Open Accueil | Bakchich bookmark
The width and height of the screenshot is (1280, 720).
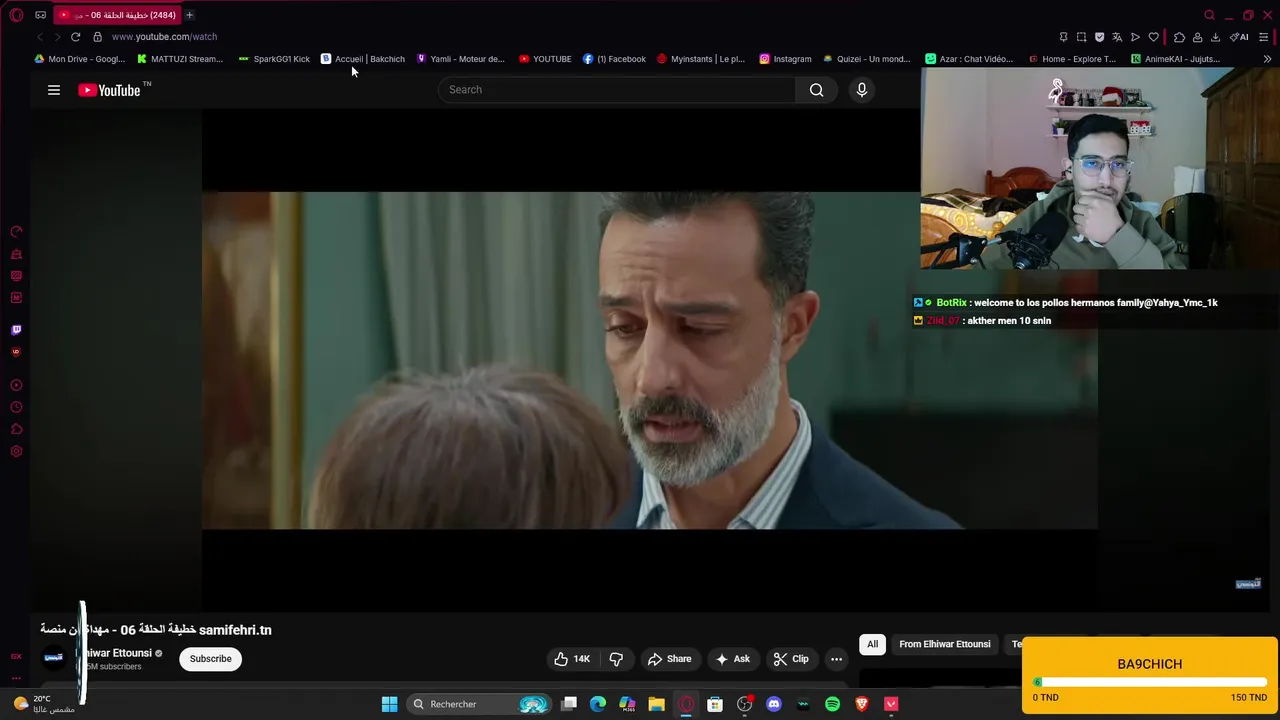(x=362, y=59)
